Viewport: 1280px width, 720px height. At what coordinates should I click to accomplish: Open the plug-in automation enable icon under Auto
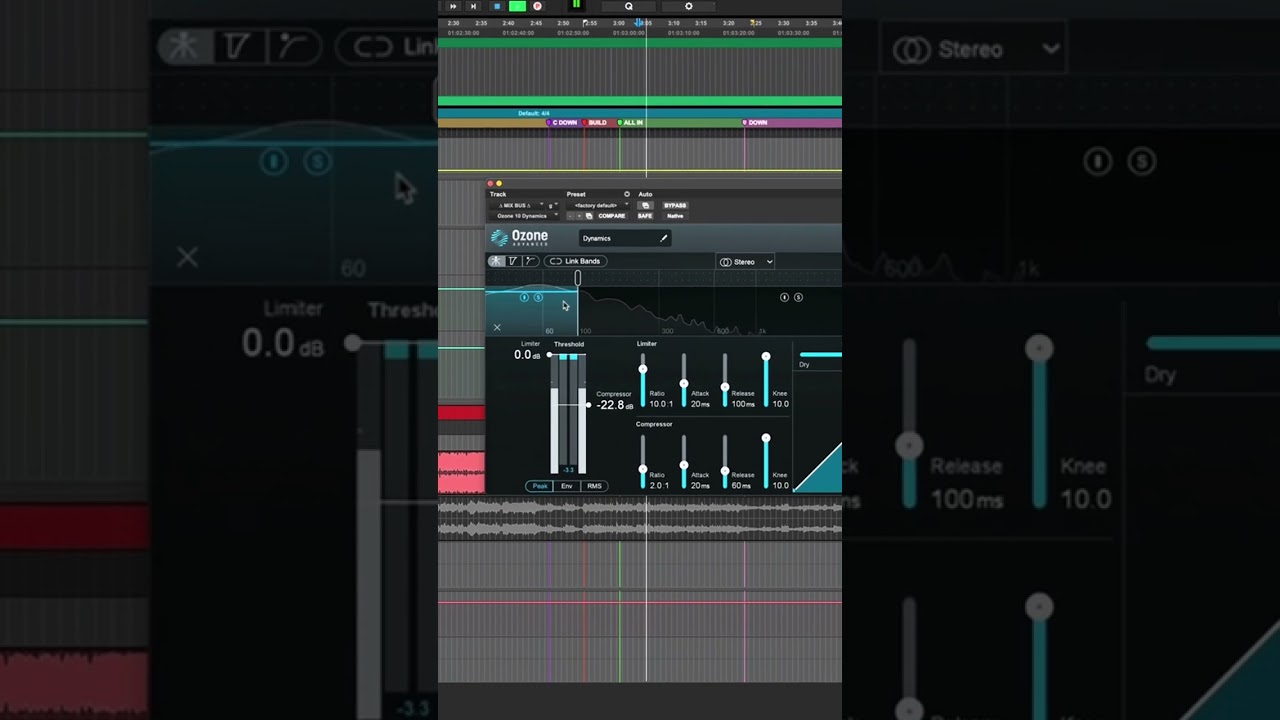pyautogui.click(x=645, y=205)
